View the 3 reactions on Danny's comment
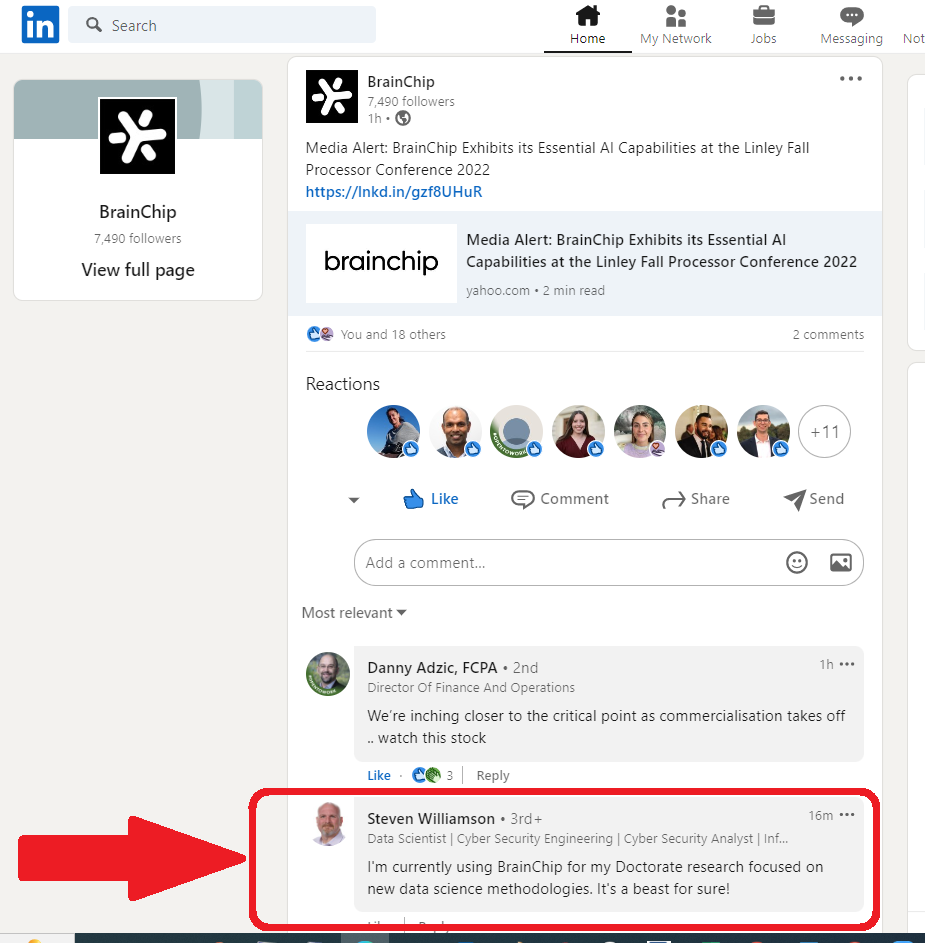Viewport: 925px width, 943px height. 432,775
